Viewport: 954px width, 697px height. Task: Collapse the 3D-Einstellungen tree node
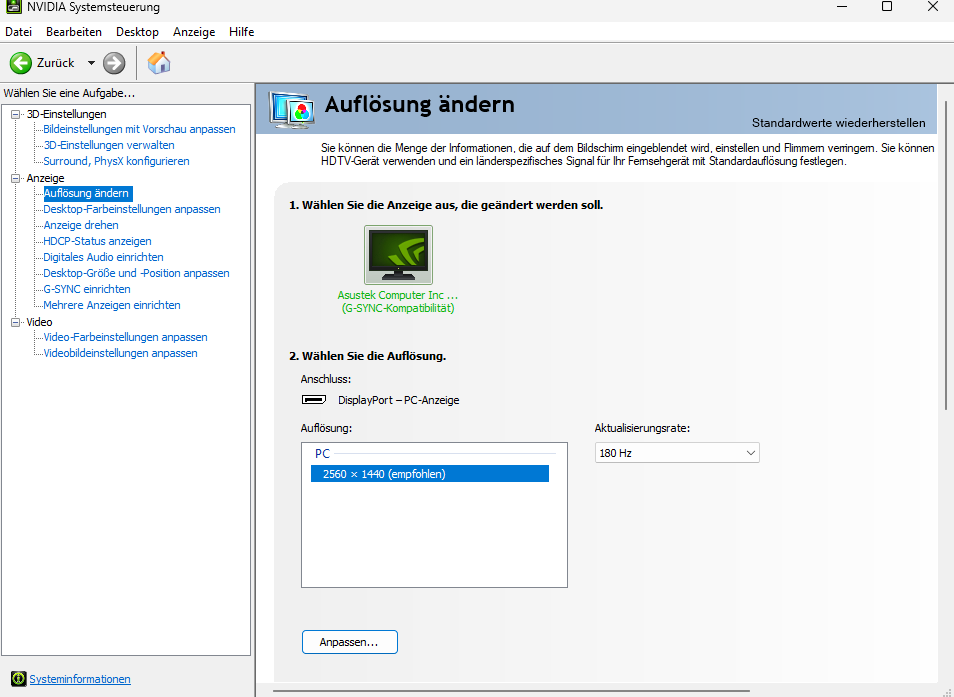[16, 114]
